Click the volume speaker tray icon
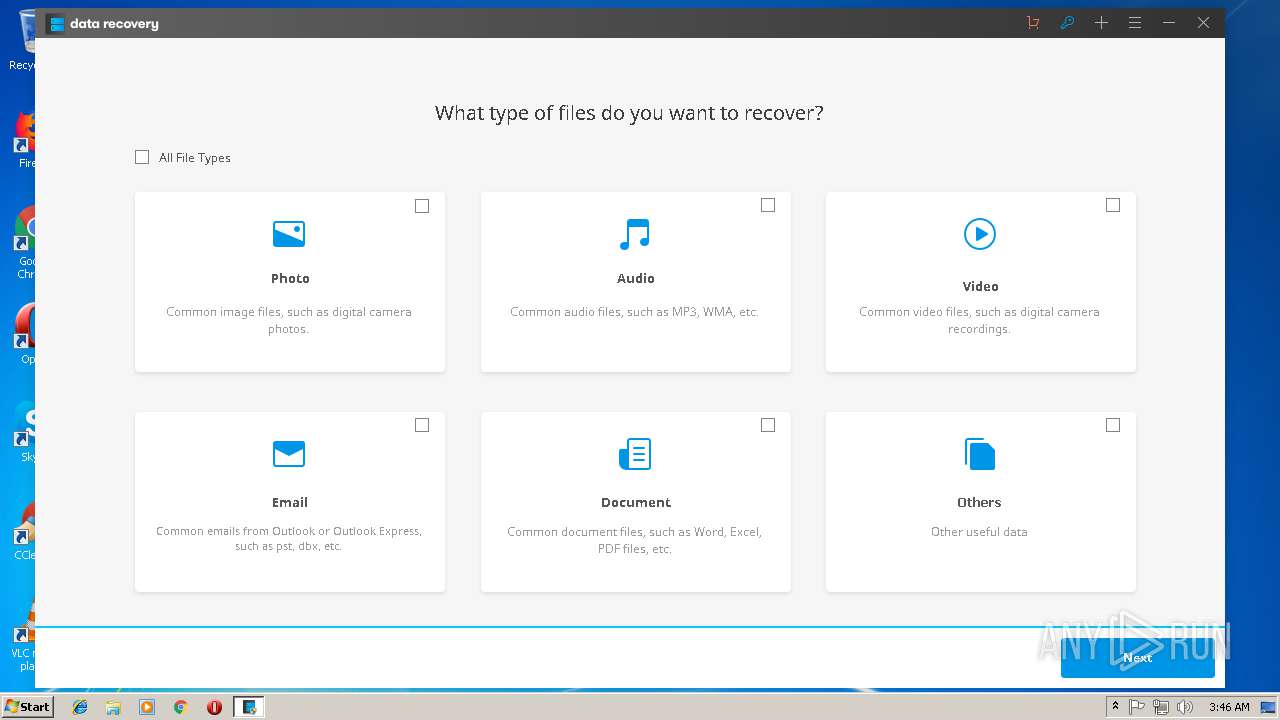The height and width of the screenshot is (720, 1280). coord(1185,707)
